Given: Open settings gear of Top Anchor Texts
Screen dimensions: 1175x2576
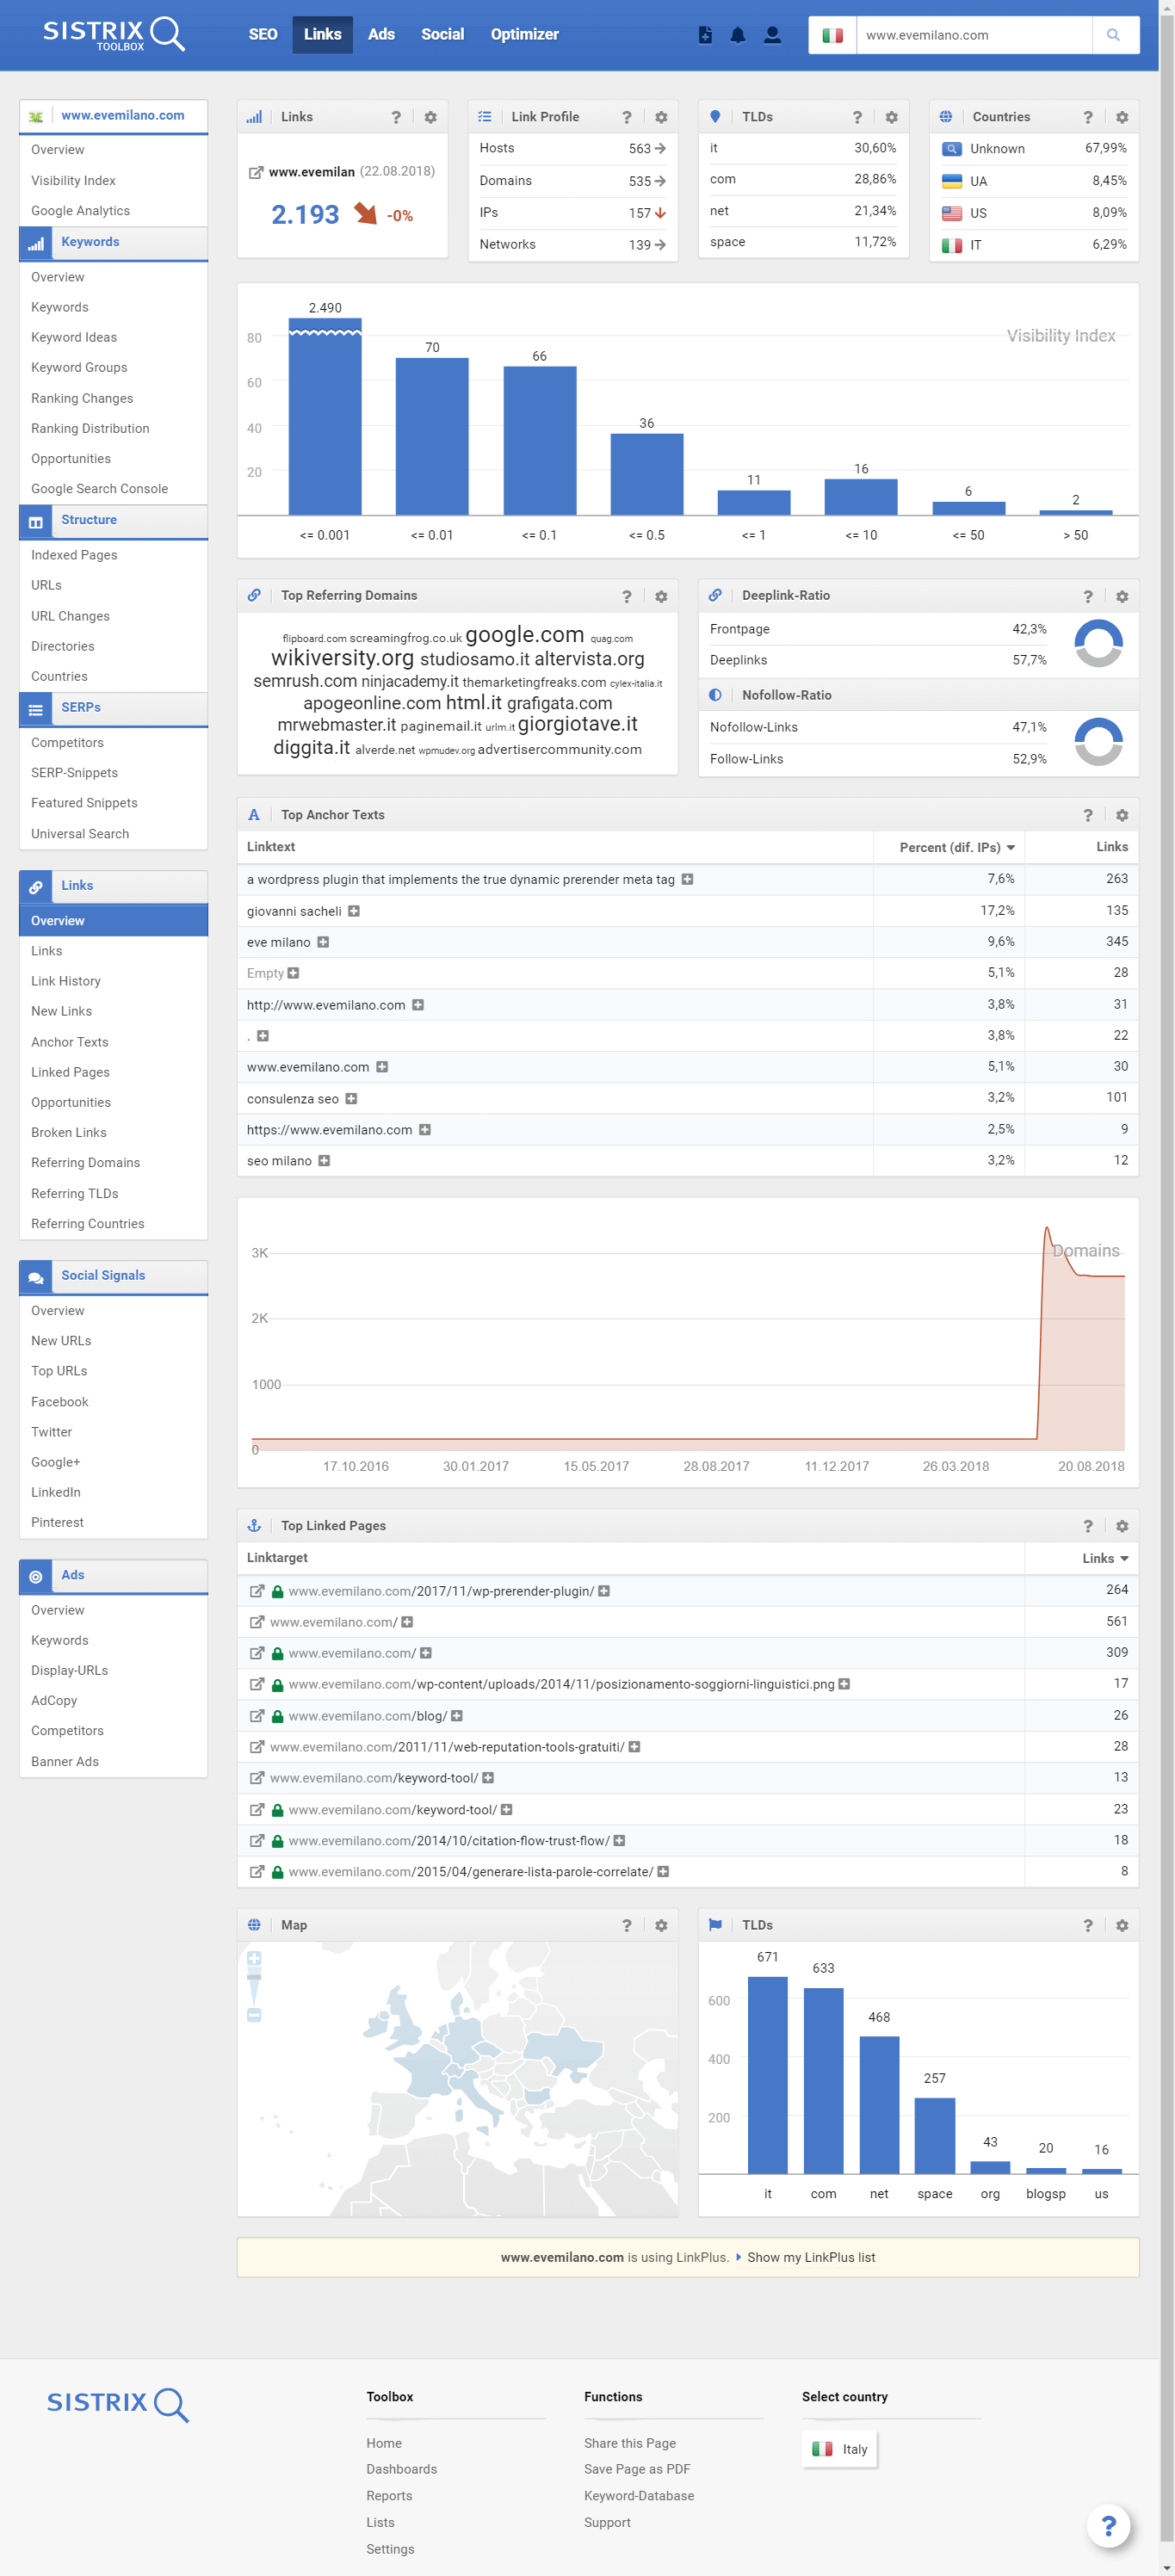Looking at the screenshot, I should (1122, 815).
